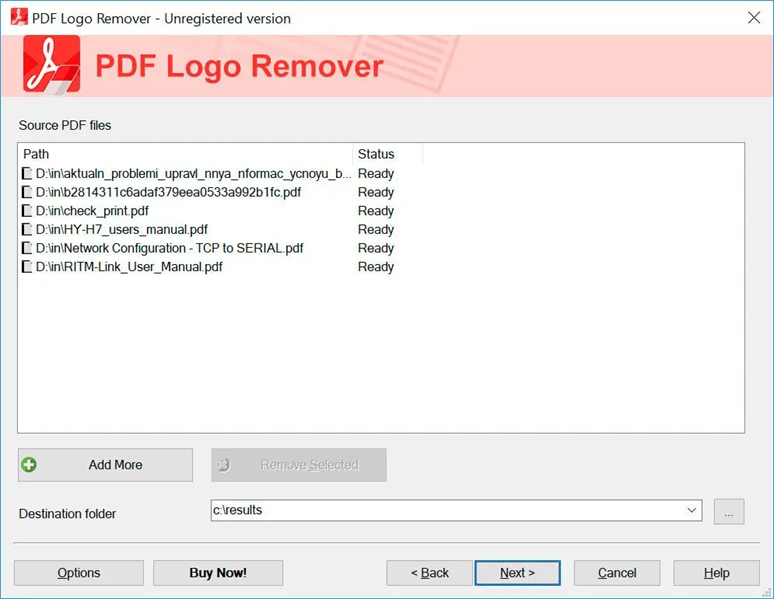Viewport: 774px width, 599px height.
Task: Click file icon of aktualn_problemi row
Action: click(27, 173)
